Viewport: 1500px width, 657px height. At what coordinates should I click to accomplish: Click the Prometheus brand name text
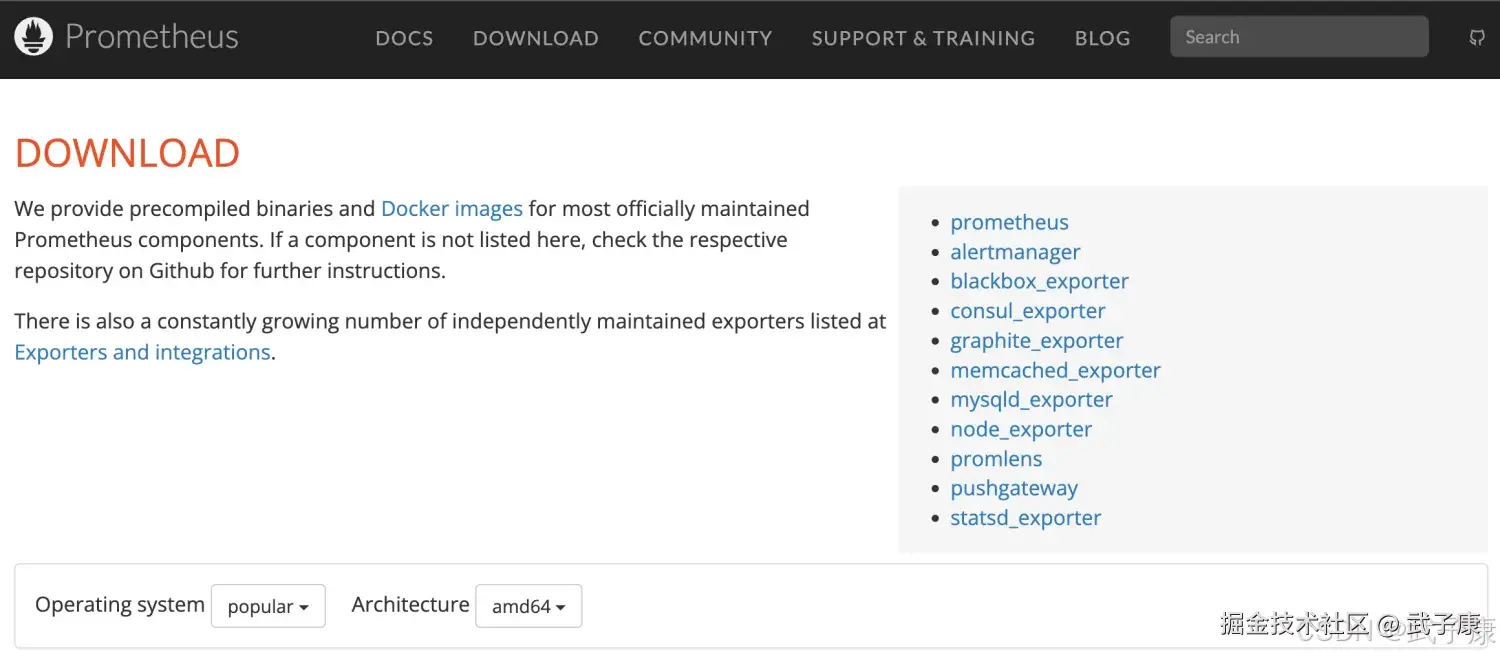pyautogui.click(x=152, y=37)
